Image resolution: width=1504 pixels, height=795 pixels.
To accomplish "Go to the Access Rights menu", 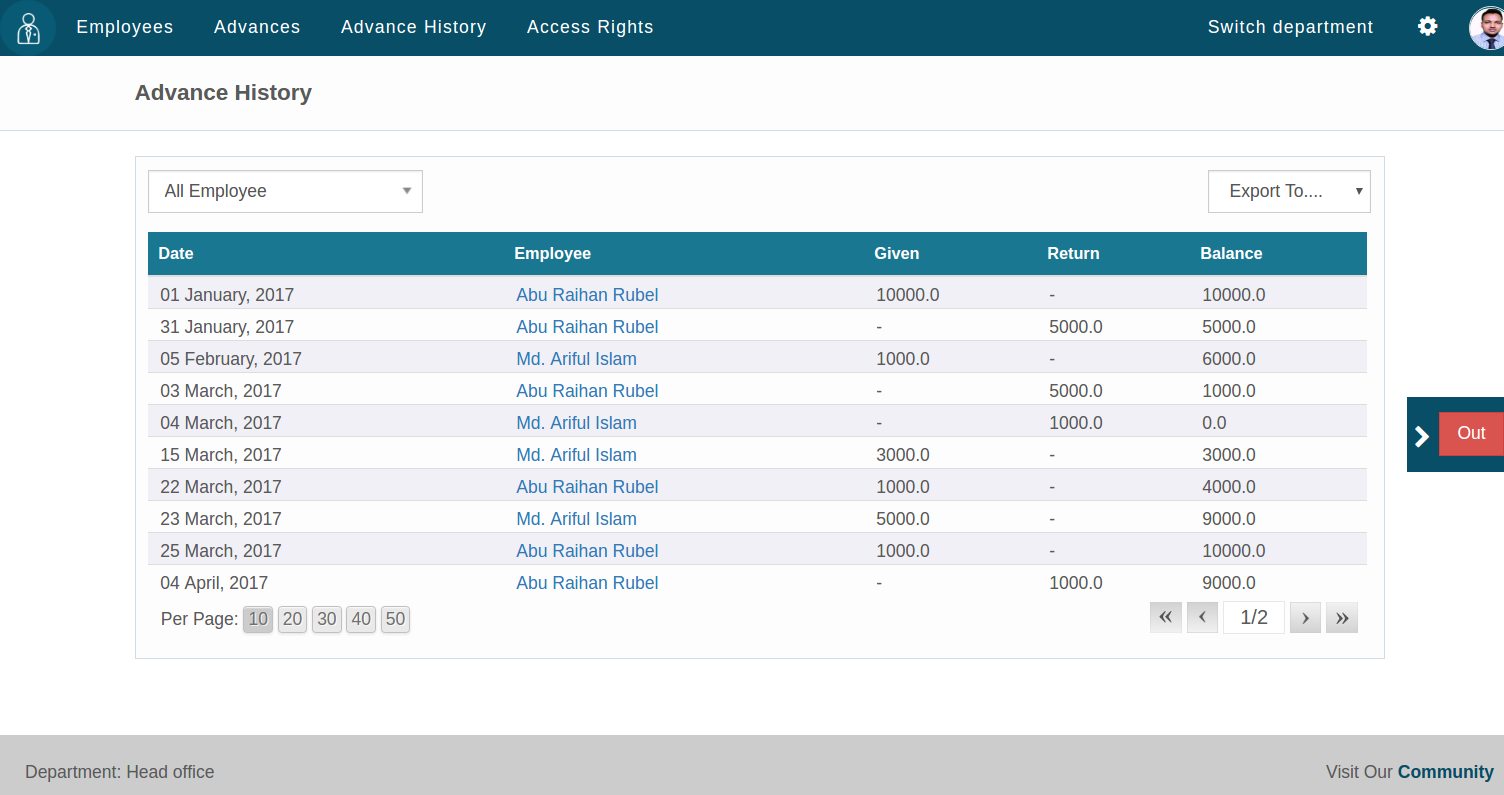I will click(x=590, y=27).
